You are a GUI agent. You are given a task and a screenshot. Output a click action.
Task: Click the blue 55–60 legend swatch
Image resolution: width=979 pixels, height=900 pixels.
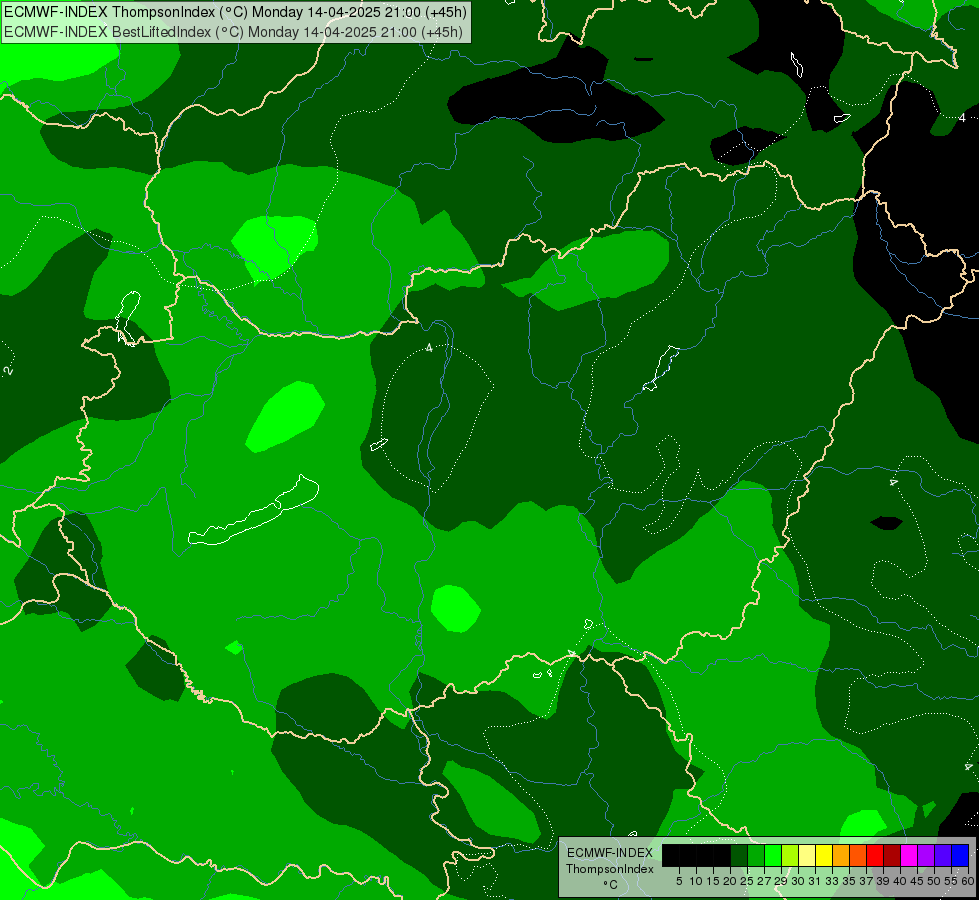[x=960, y=855]
